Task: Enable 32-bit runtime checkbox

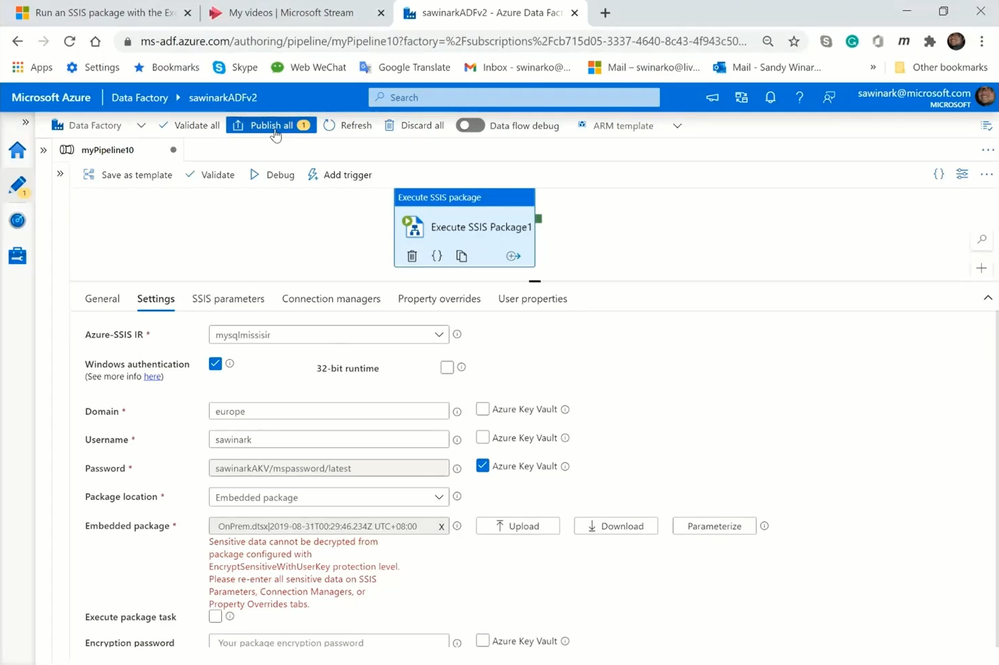Action: point(447,368)
